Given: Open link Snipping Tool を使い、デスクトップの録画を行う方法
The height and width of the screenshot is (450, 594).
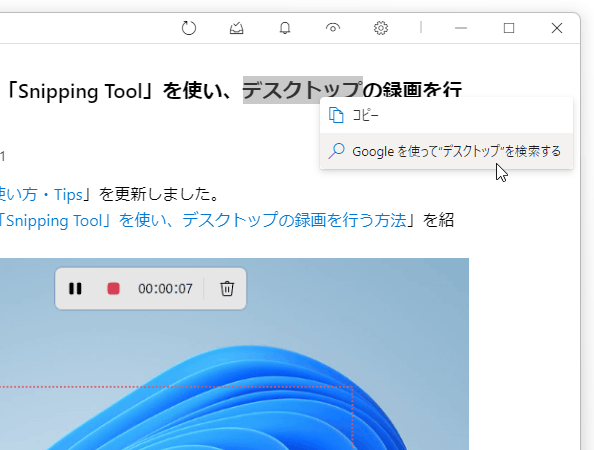Looking at the screenshot, I should 203,220.
